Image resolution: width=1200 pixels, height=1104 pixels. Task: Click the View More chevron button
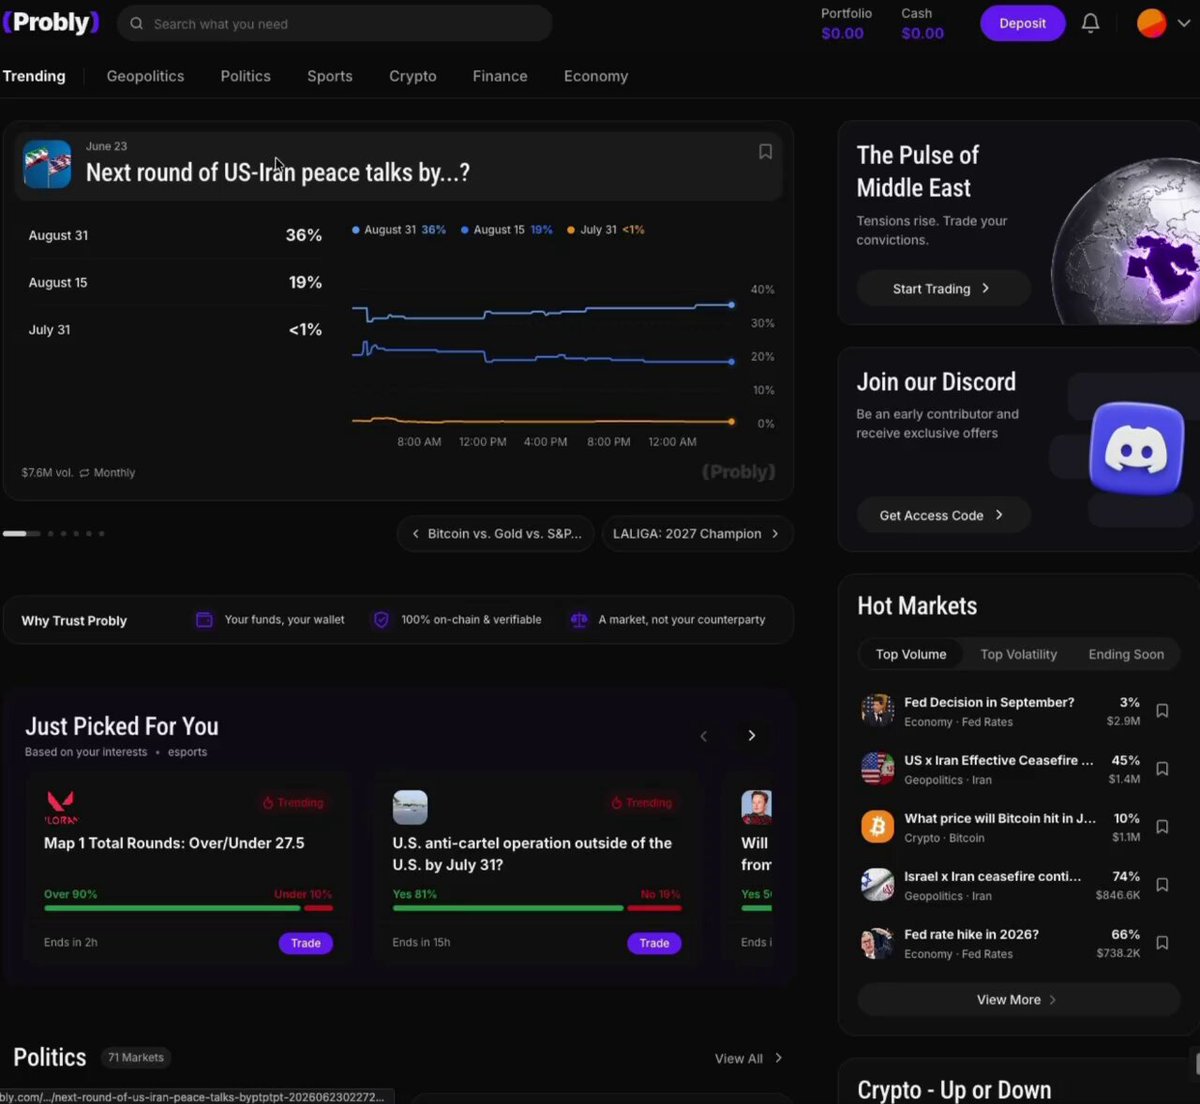coord(1018,1000)
